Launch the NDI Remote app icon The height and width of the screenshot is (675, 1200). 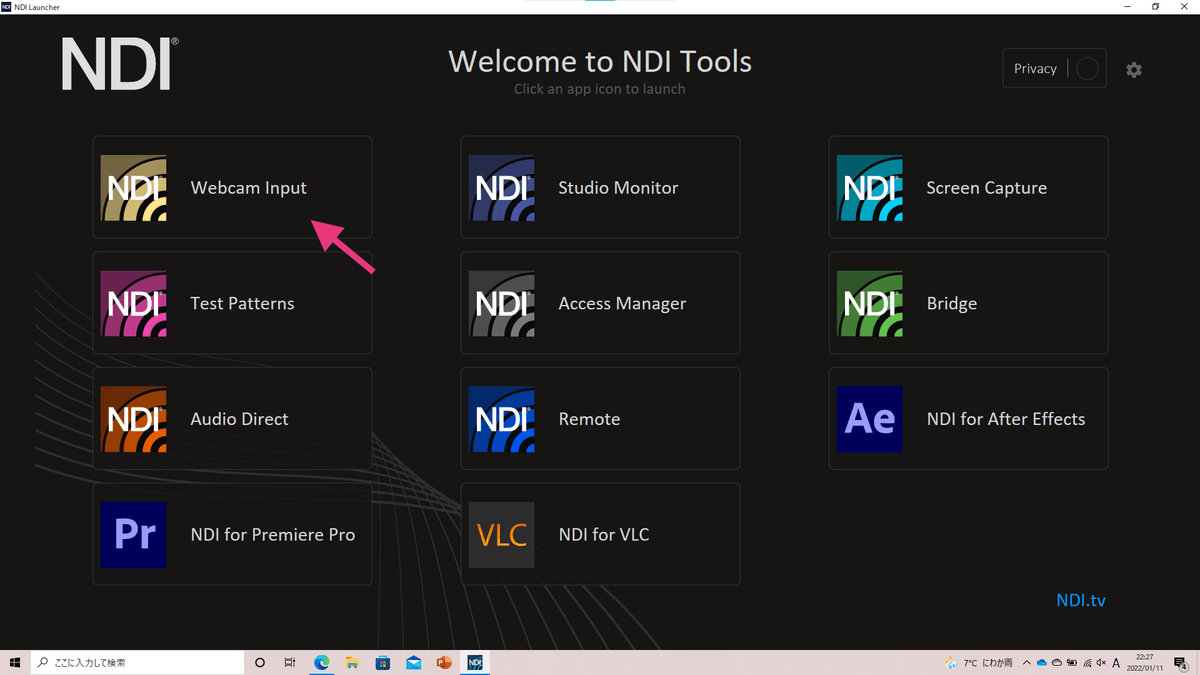[502, 419]
